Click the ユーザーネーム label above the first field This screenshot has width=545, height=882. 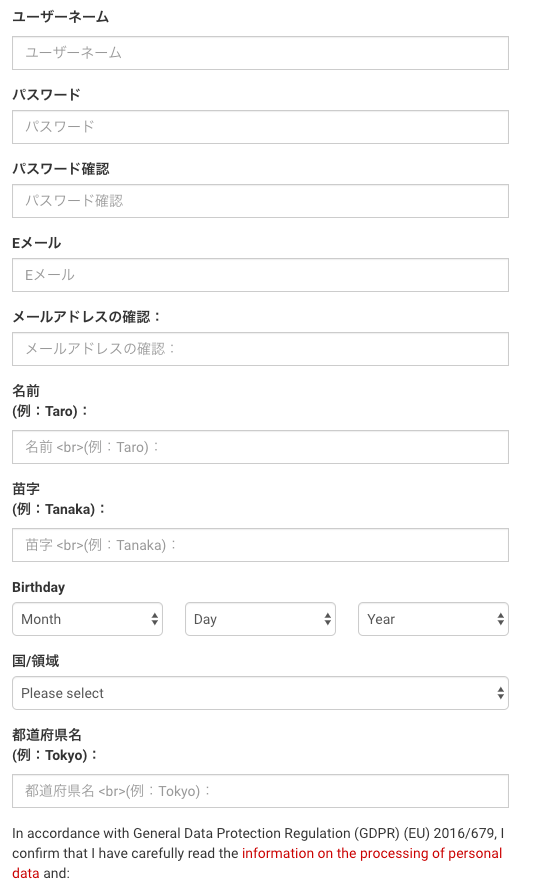[61, 17]
